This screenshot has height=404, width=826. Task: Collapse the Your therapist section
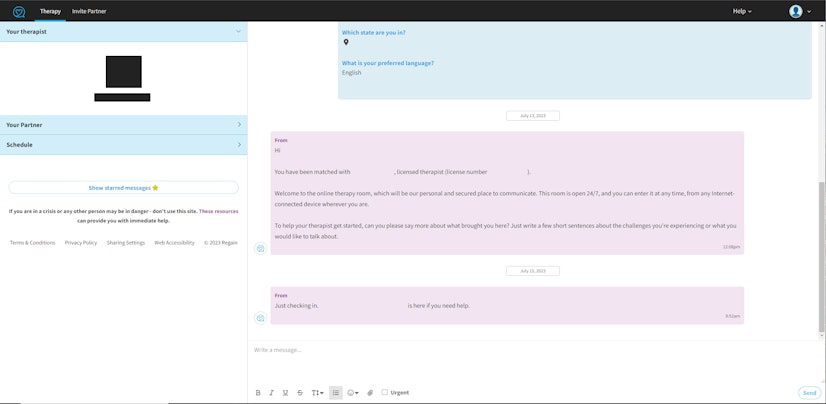pyautogui.click(x=123, y=32)
